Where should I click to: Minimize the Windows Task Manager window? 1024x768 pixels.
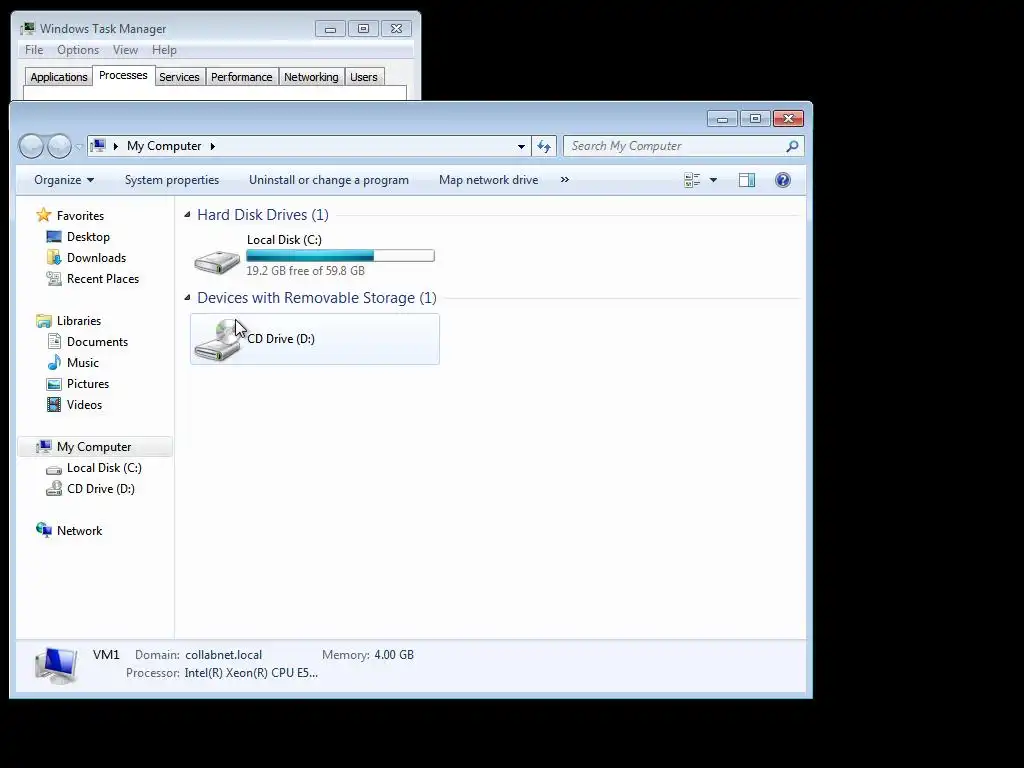coord(330,29)
